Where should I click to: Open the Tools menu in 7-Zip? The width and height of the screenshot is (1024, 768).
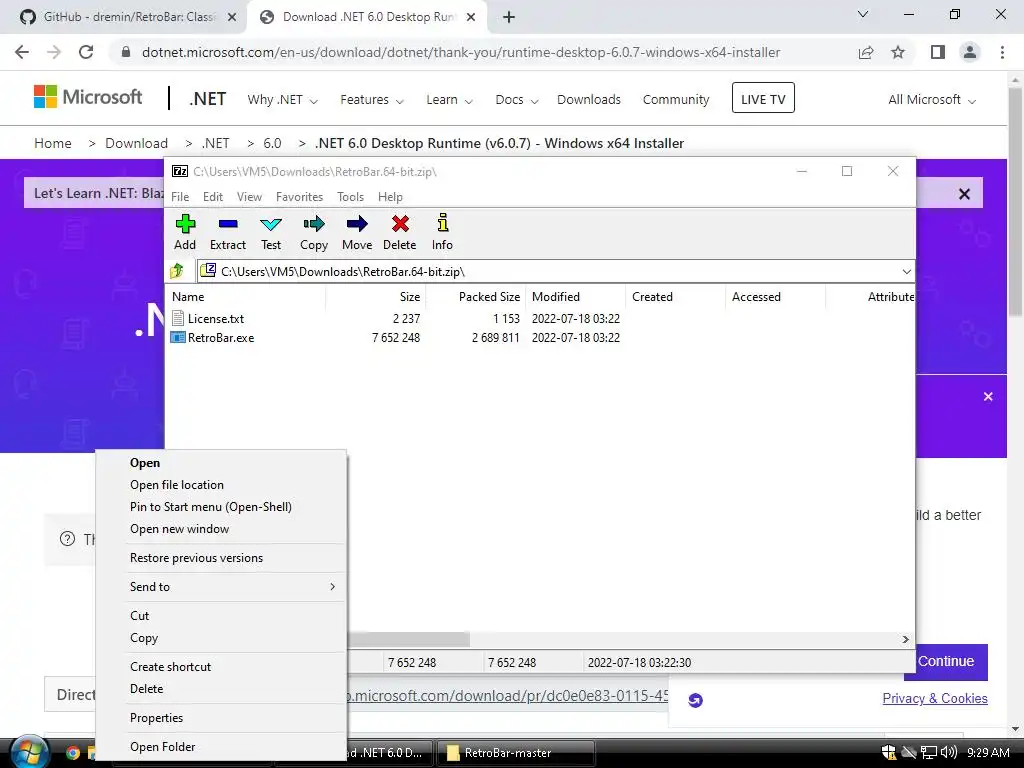[351, 197]
